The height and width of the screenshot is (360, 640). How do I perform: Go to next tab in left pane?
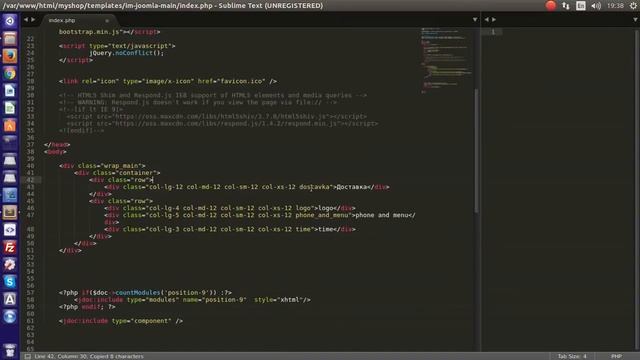click(x=33, y=19)
